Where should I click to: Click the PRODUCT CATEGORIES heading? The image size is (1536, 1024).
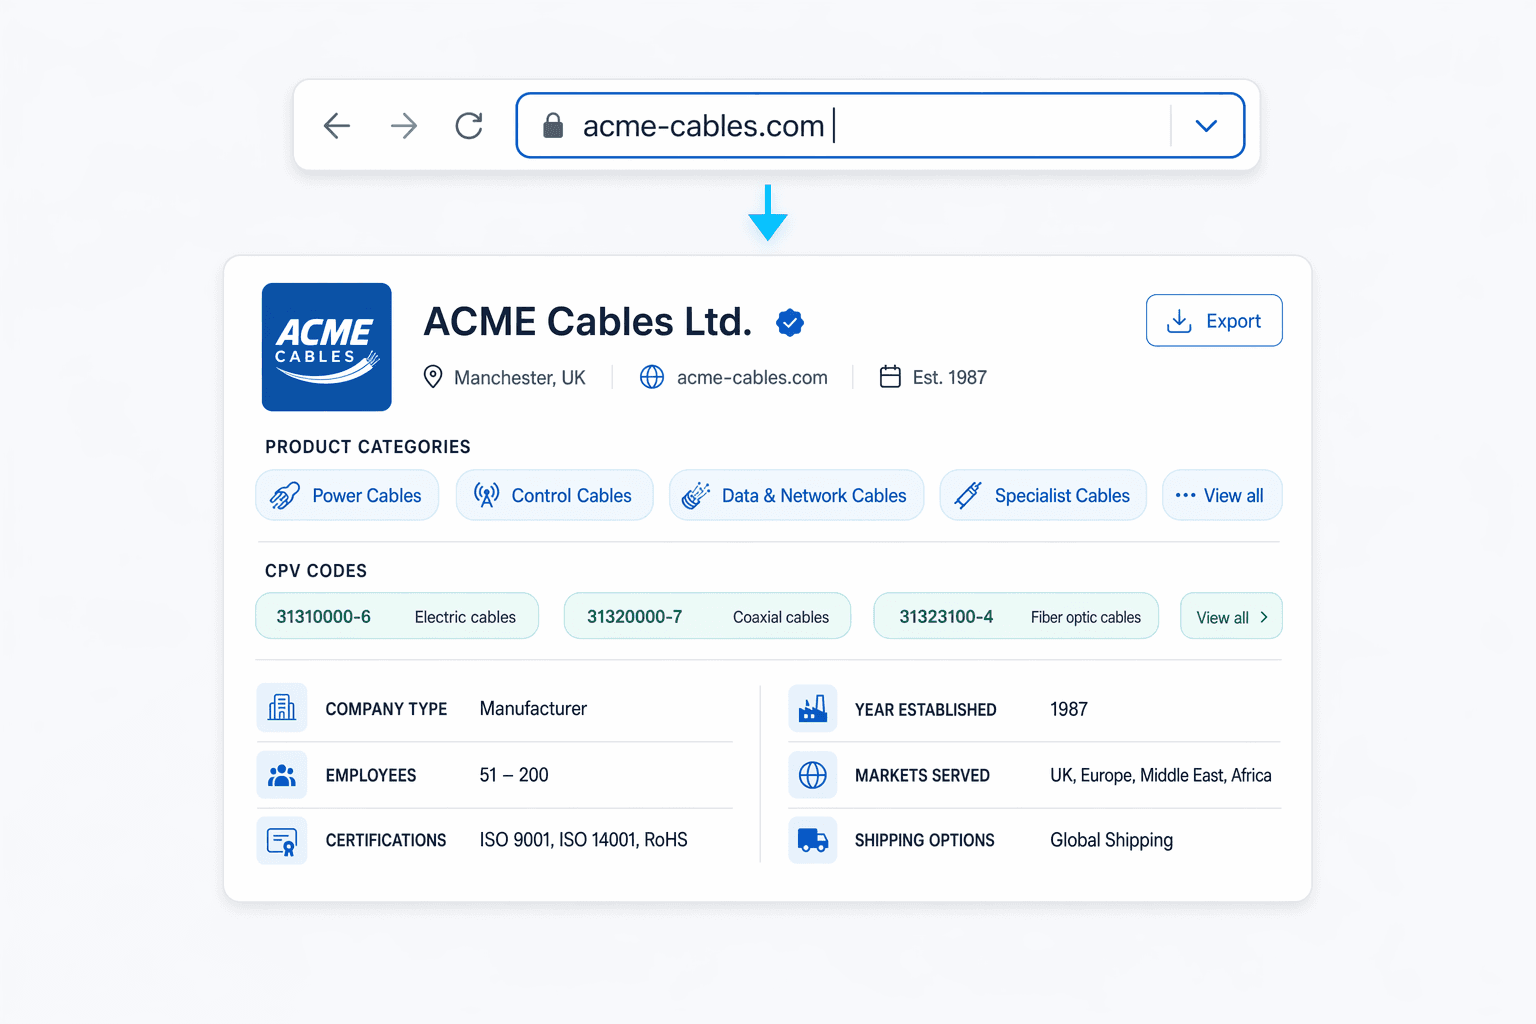368,447
